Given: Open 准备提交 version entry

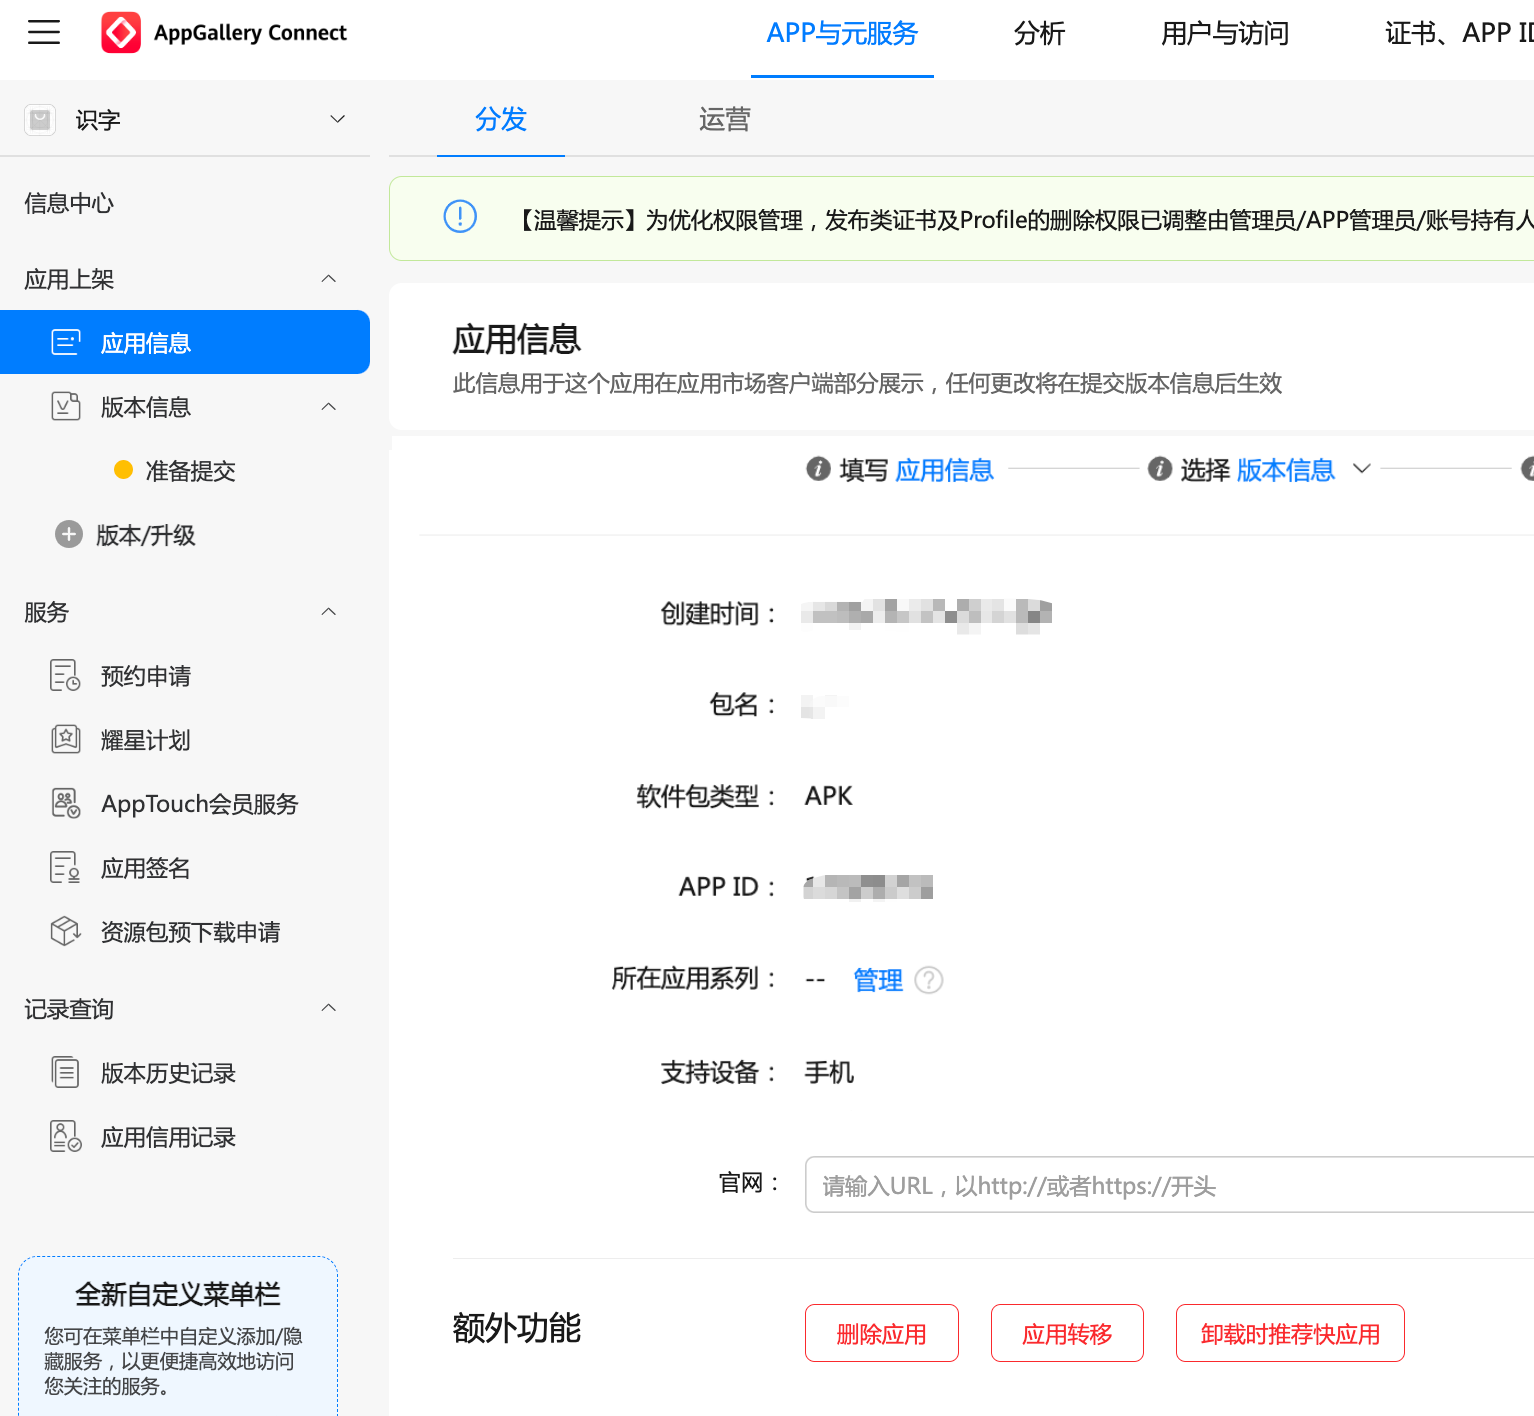Looking at the screenshot, I should (x=190, y=471).
